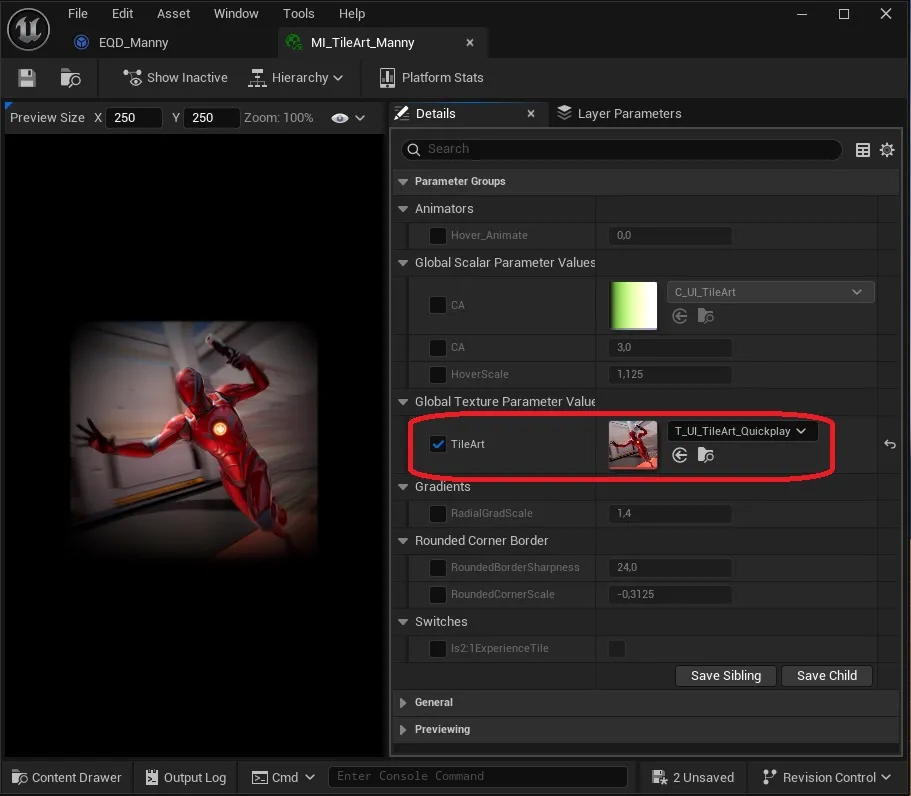Open the Edit menu
The height and width of the screenshot is (796, 911).
click(122, 13)
